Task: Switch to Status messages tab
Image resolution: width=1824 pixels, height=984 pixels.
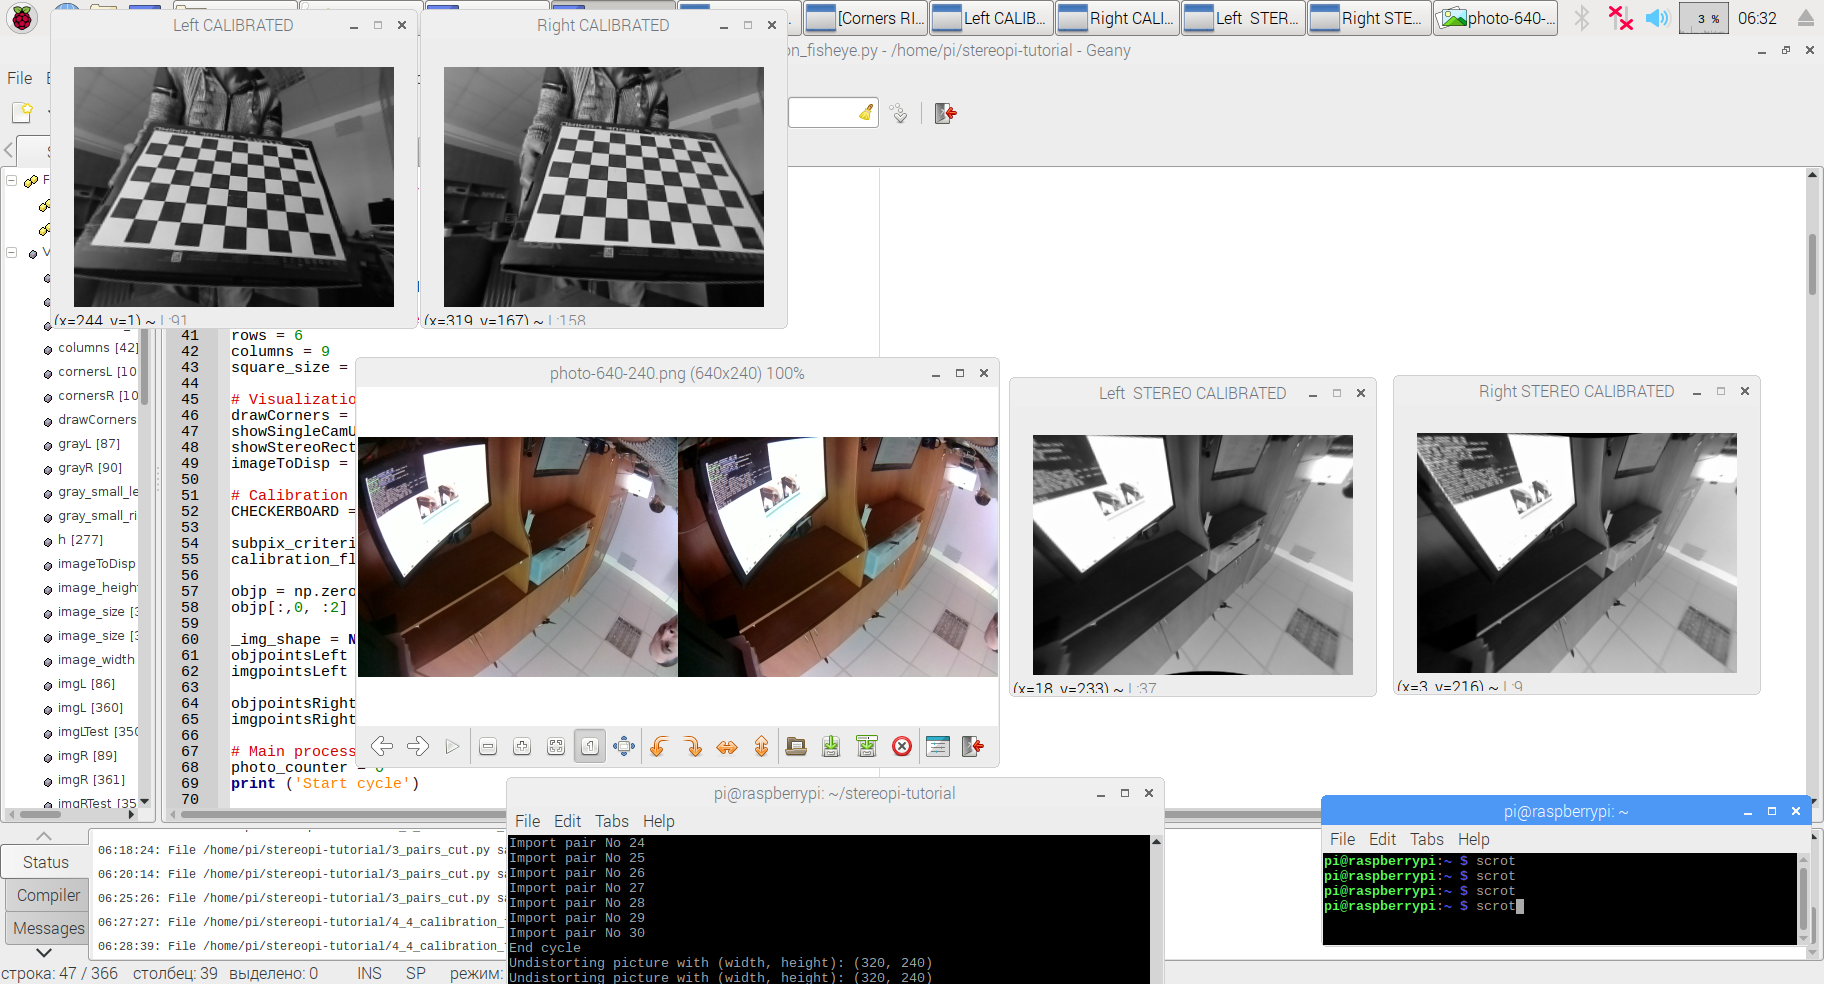Action: [45, 862]
